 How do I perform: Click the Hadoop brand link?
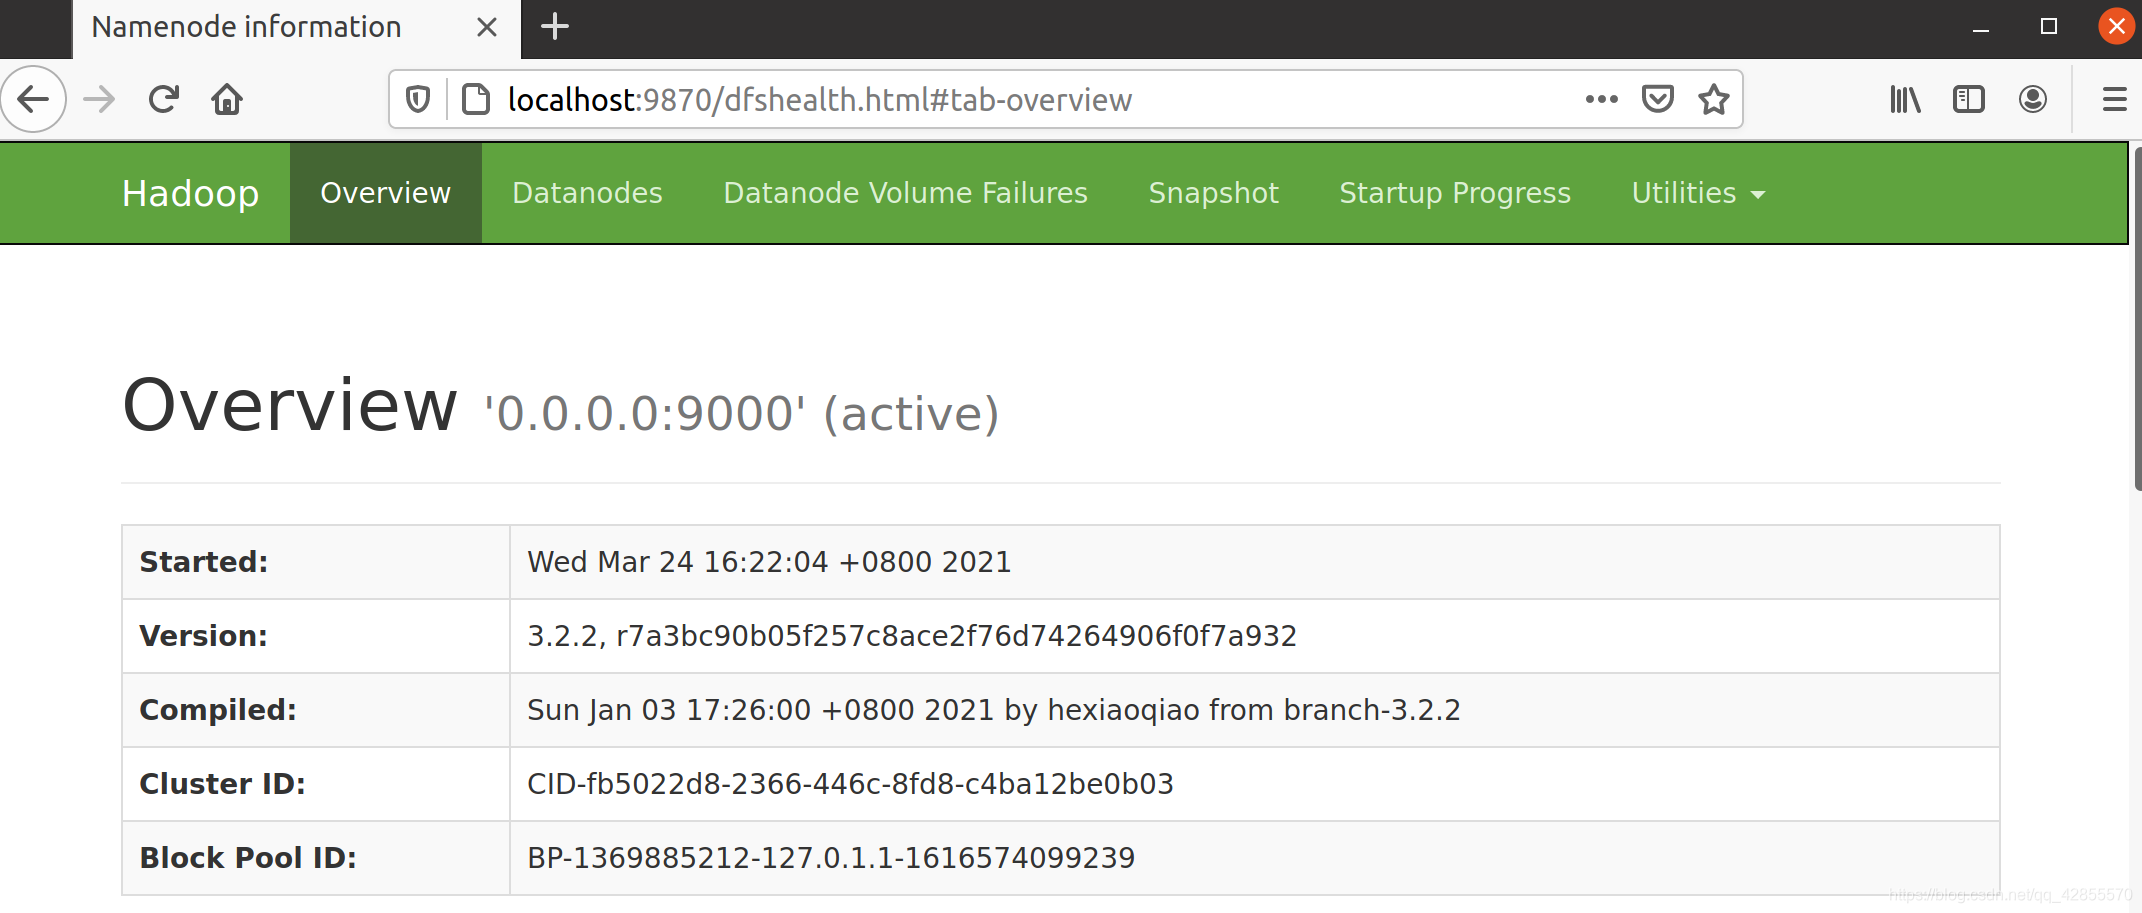point(190,193)
